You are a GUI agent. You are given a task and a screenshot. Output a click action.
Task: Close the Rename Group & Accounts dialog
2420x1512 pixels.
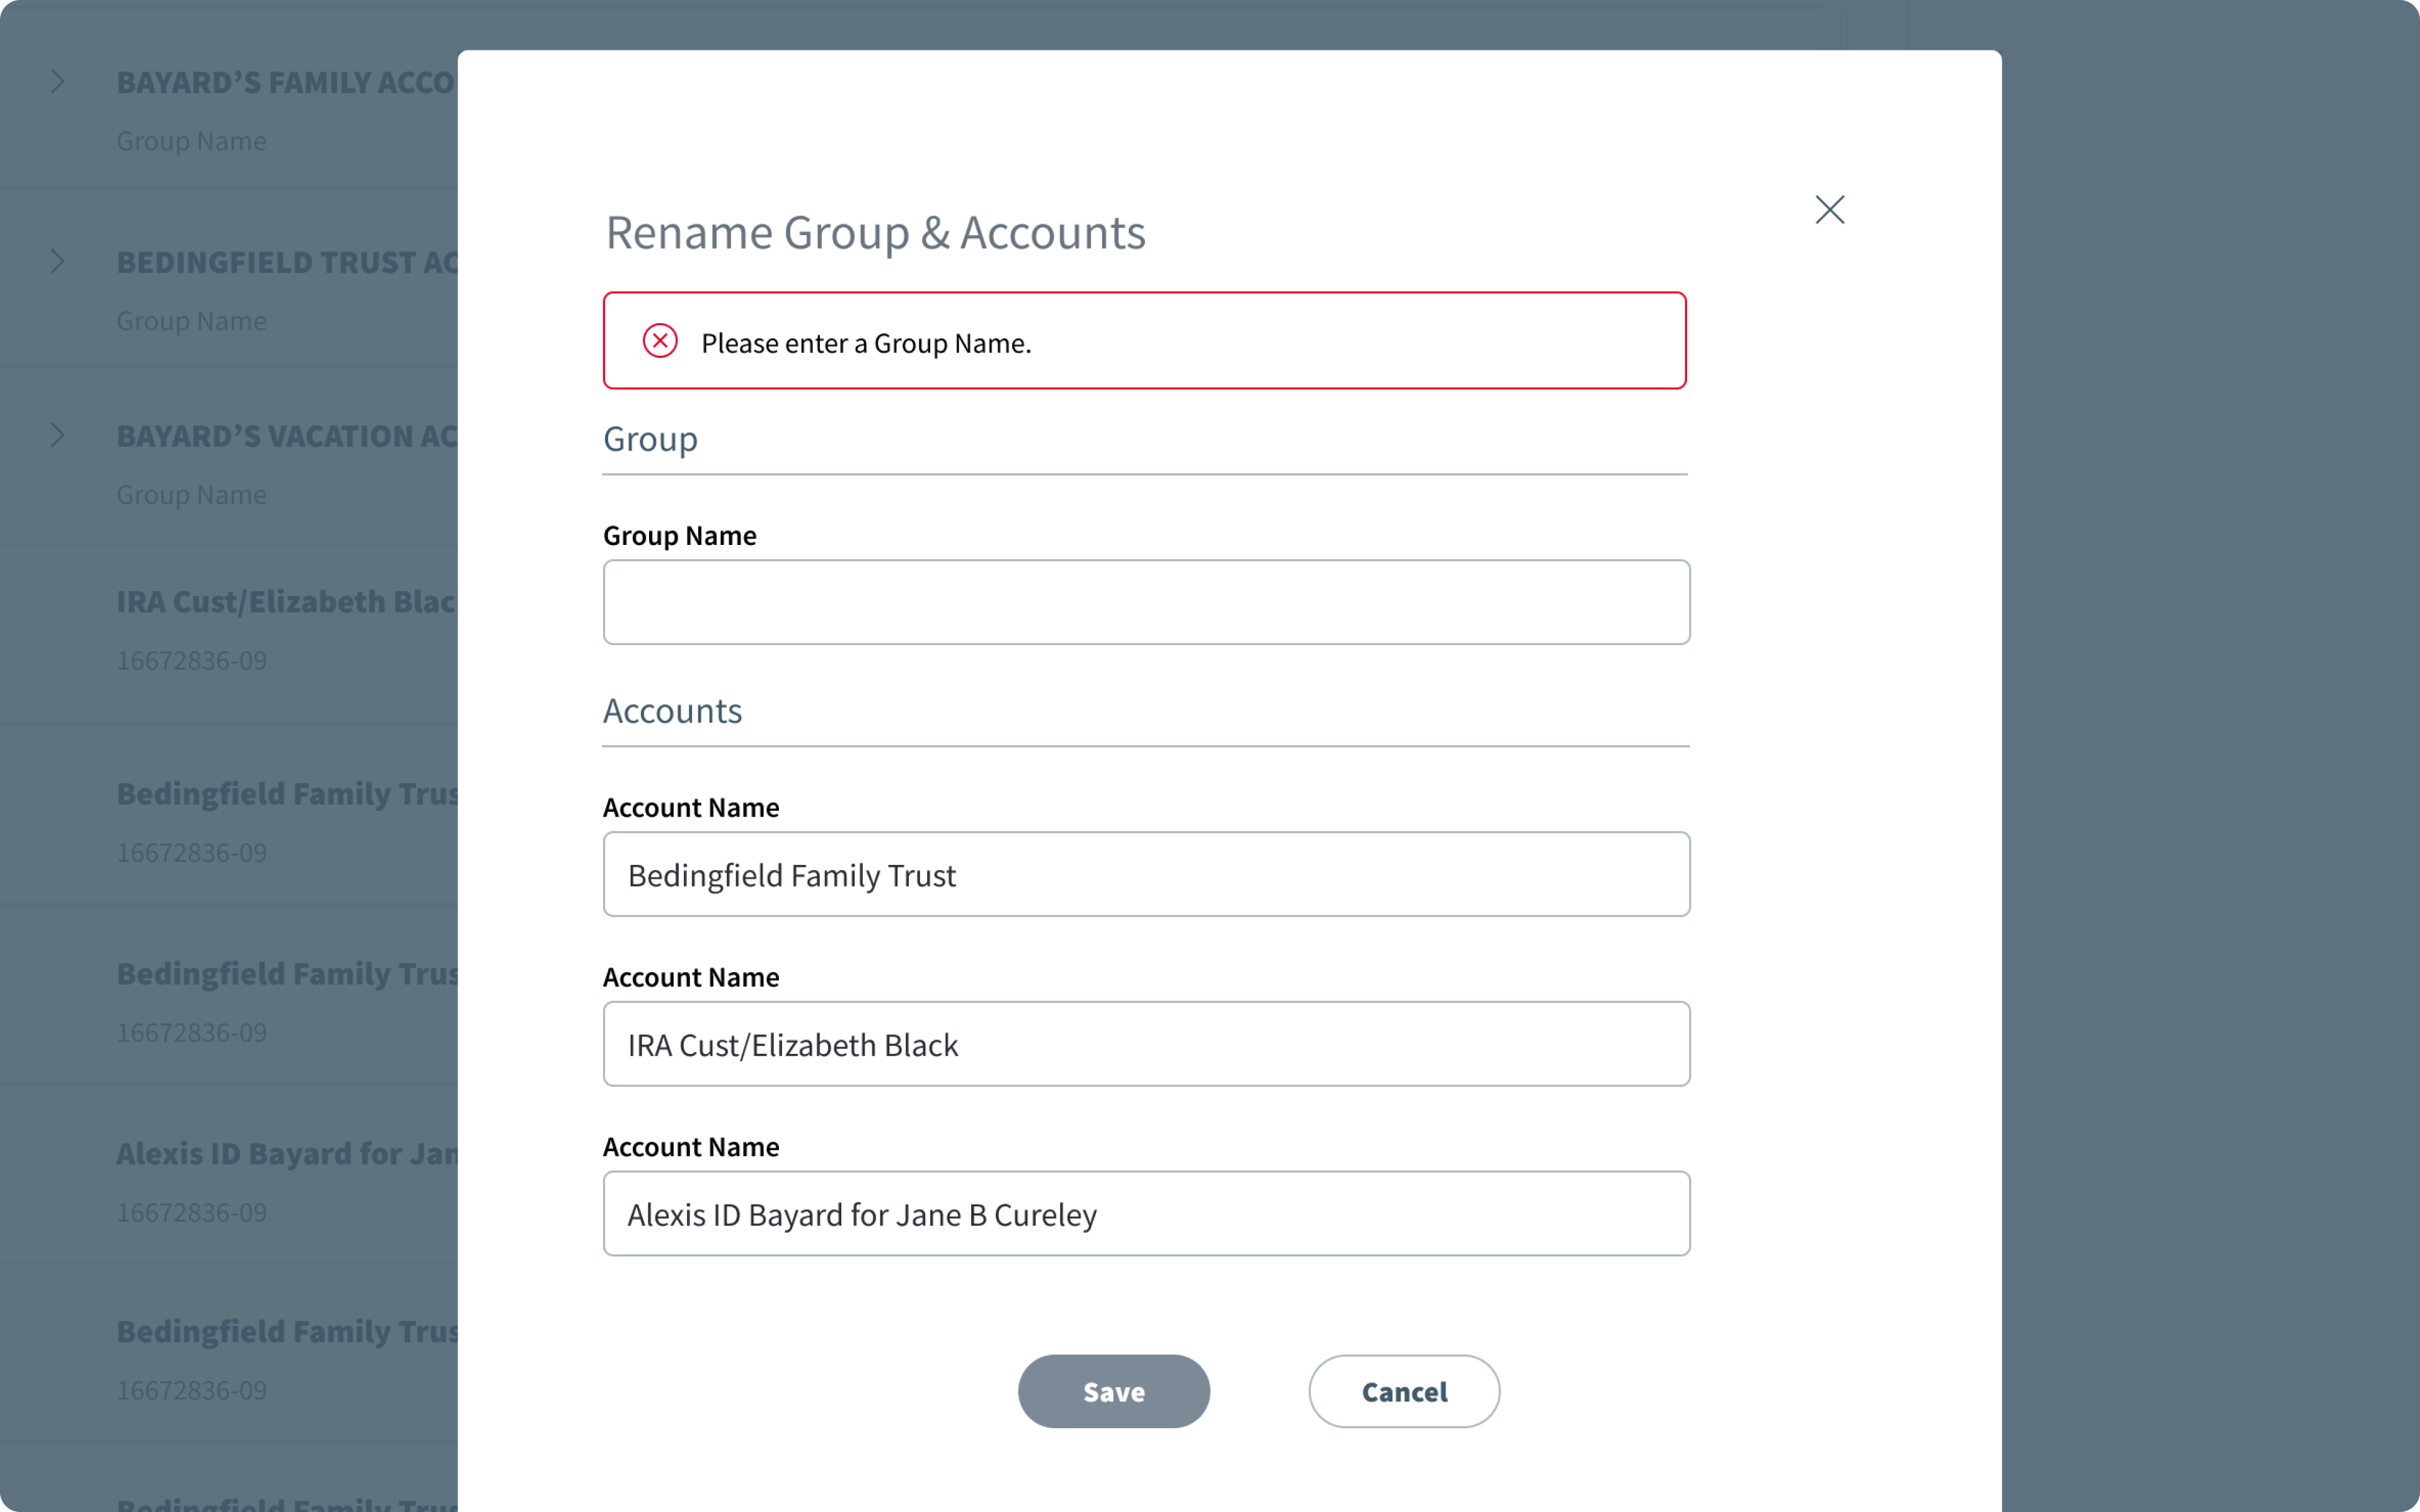1829,209
